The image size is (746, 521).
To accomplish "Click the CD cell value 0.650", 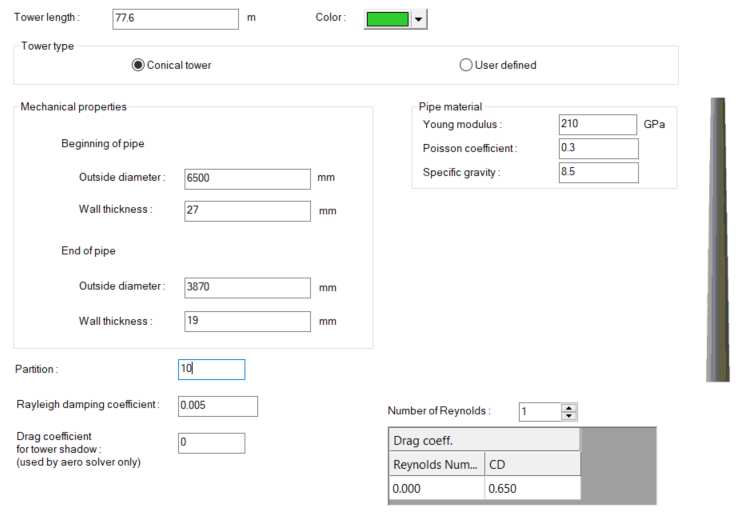I will pyautogui.click(x=531, y=488).
